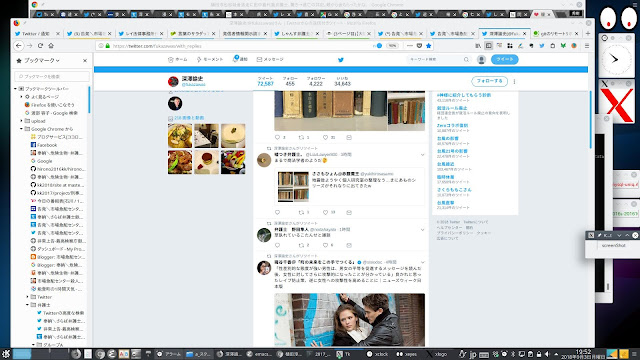This screenshot has width=640, height=360.
Task: Collapse the Google Chrome bookmark folder
Action: [x=21, y=129]
